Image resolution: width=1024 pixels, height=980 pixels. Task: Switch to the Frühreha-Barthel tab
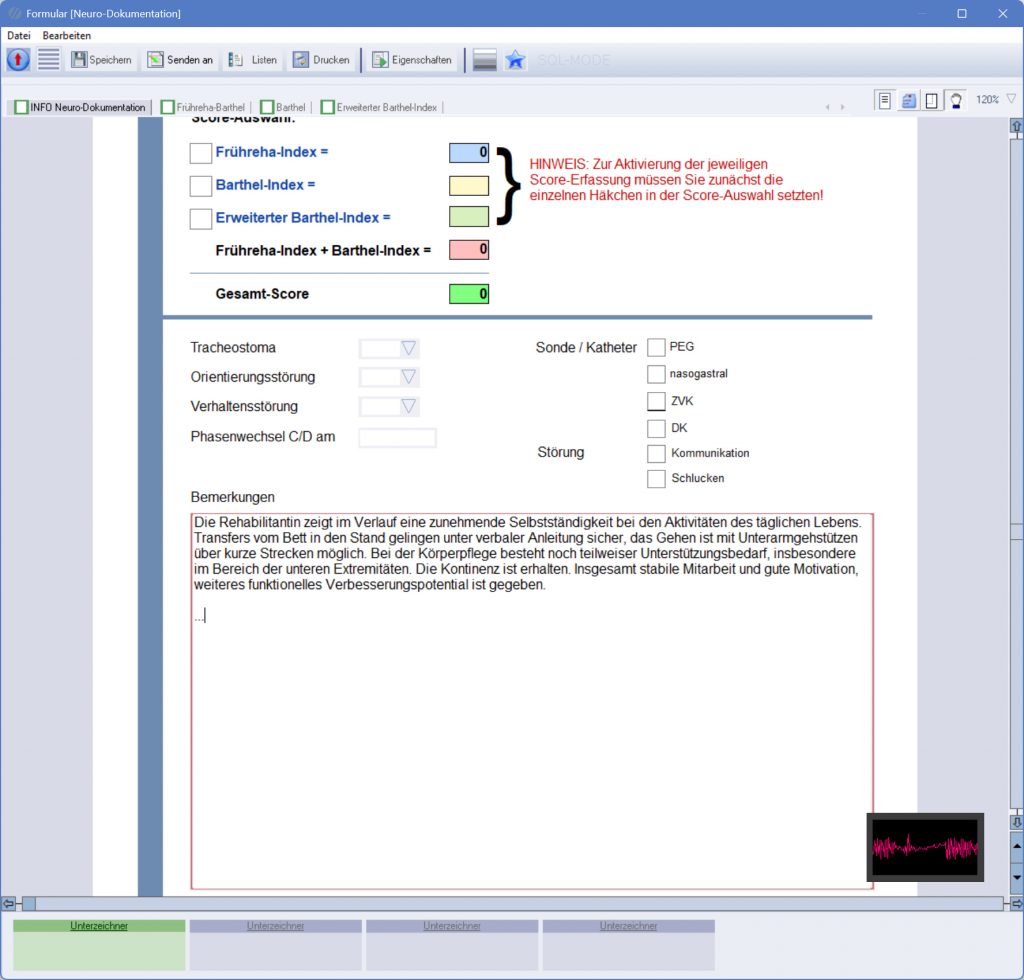click(x=203, y=107)
